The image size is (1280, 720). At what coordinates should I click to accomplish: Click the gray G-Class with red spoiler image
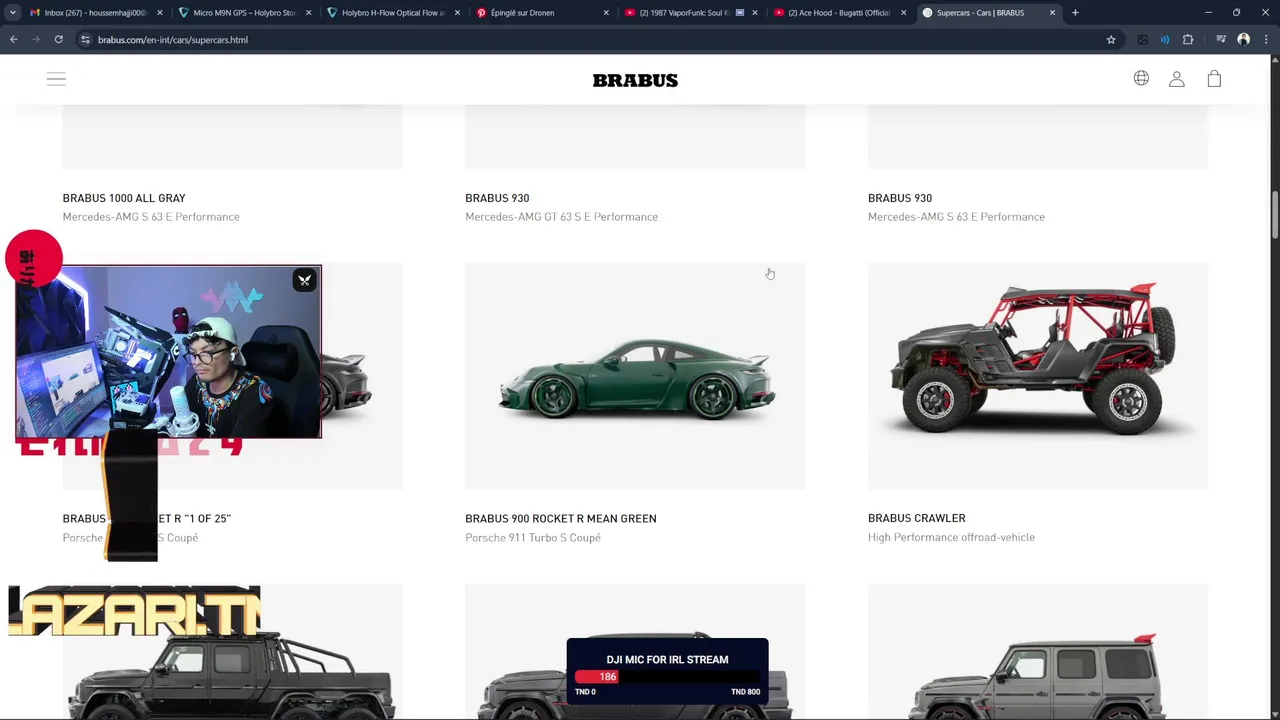1038,652
